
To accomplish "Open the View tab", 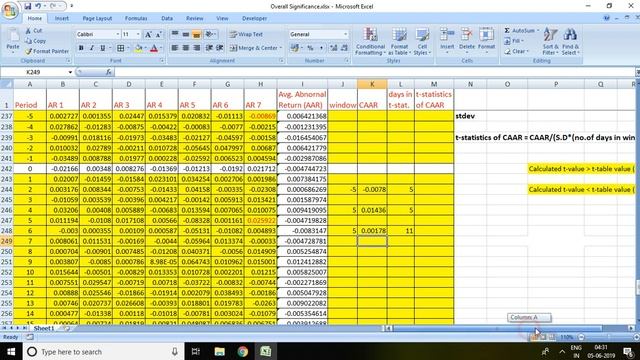I will (222, 18).
